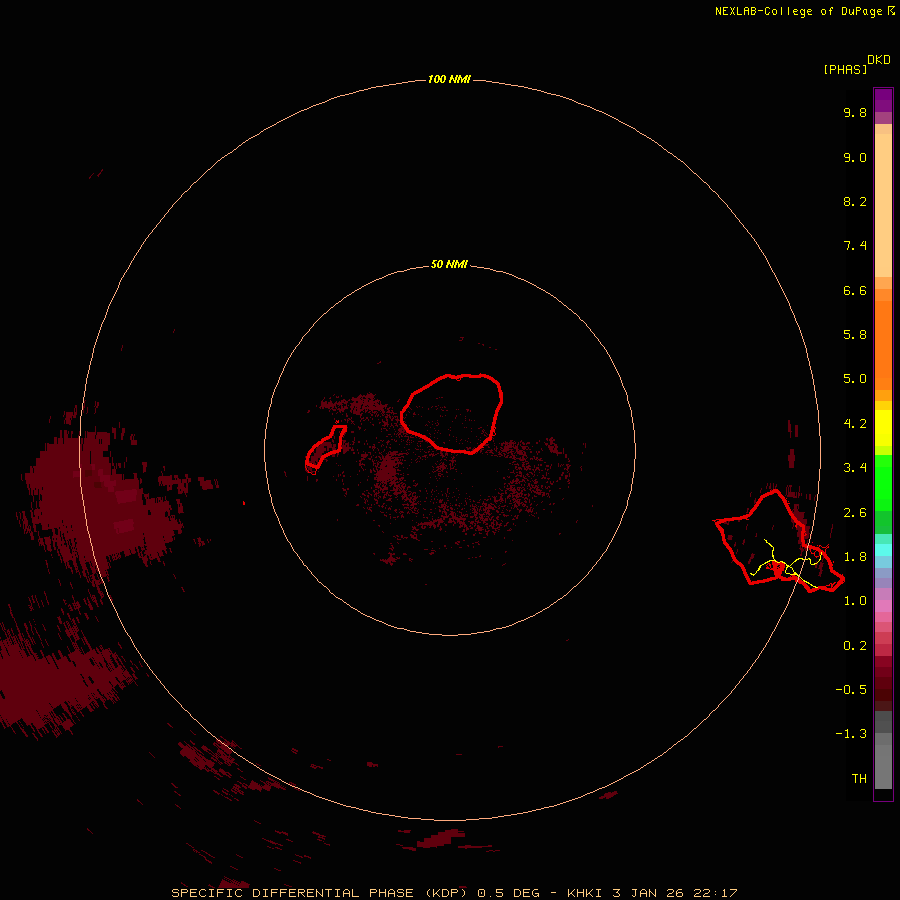
Task: Click the TH threshold label
Action: click(x=859, y=779)
